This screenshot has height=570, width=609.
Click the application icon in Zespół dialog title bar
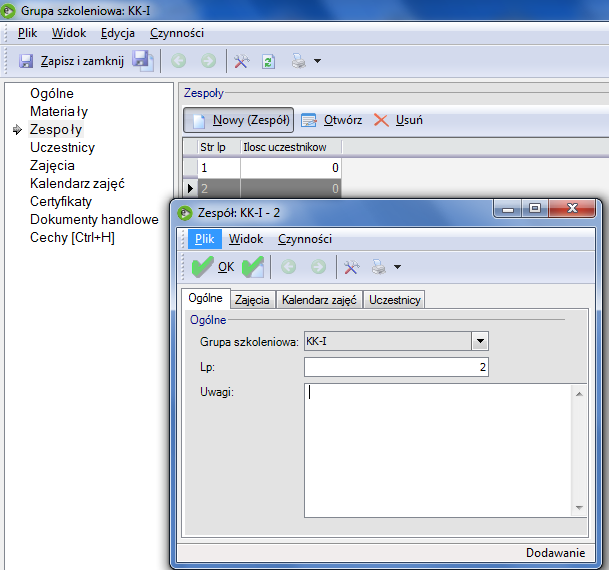click(x=185, y=213)
